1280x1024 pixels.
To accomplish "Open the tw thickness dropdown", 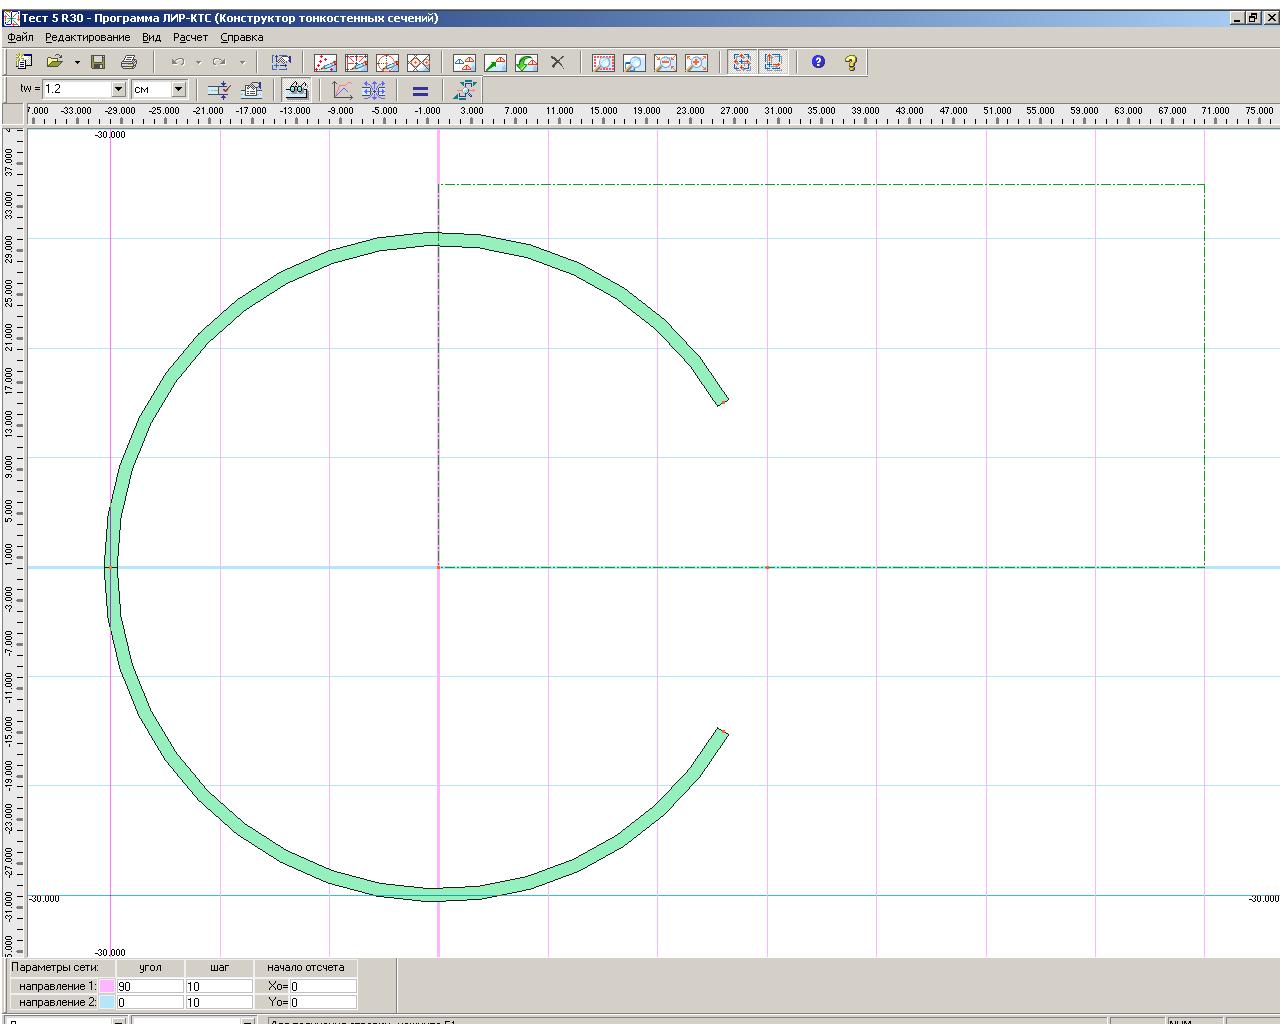I will click(x=118, y=89).
